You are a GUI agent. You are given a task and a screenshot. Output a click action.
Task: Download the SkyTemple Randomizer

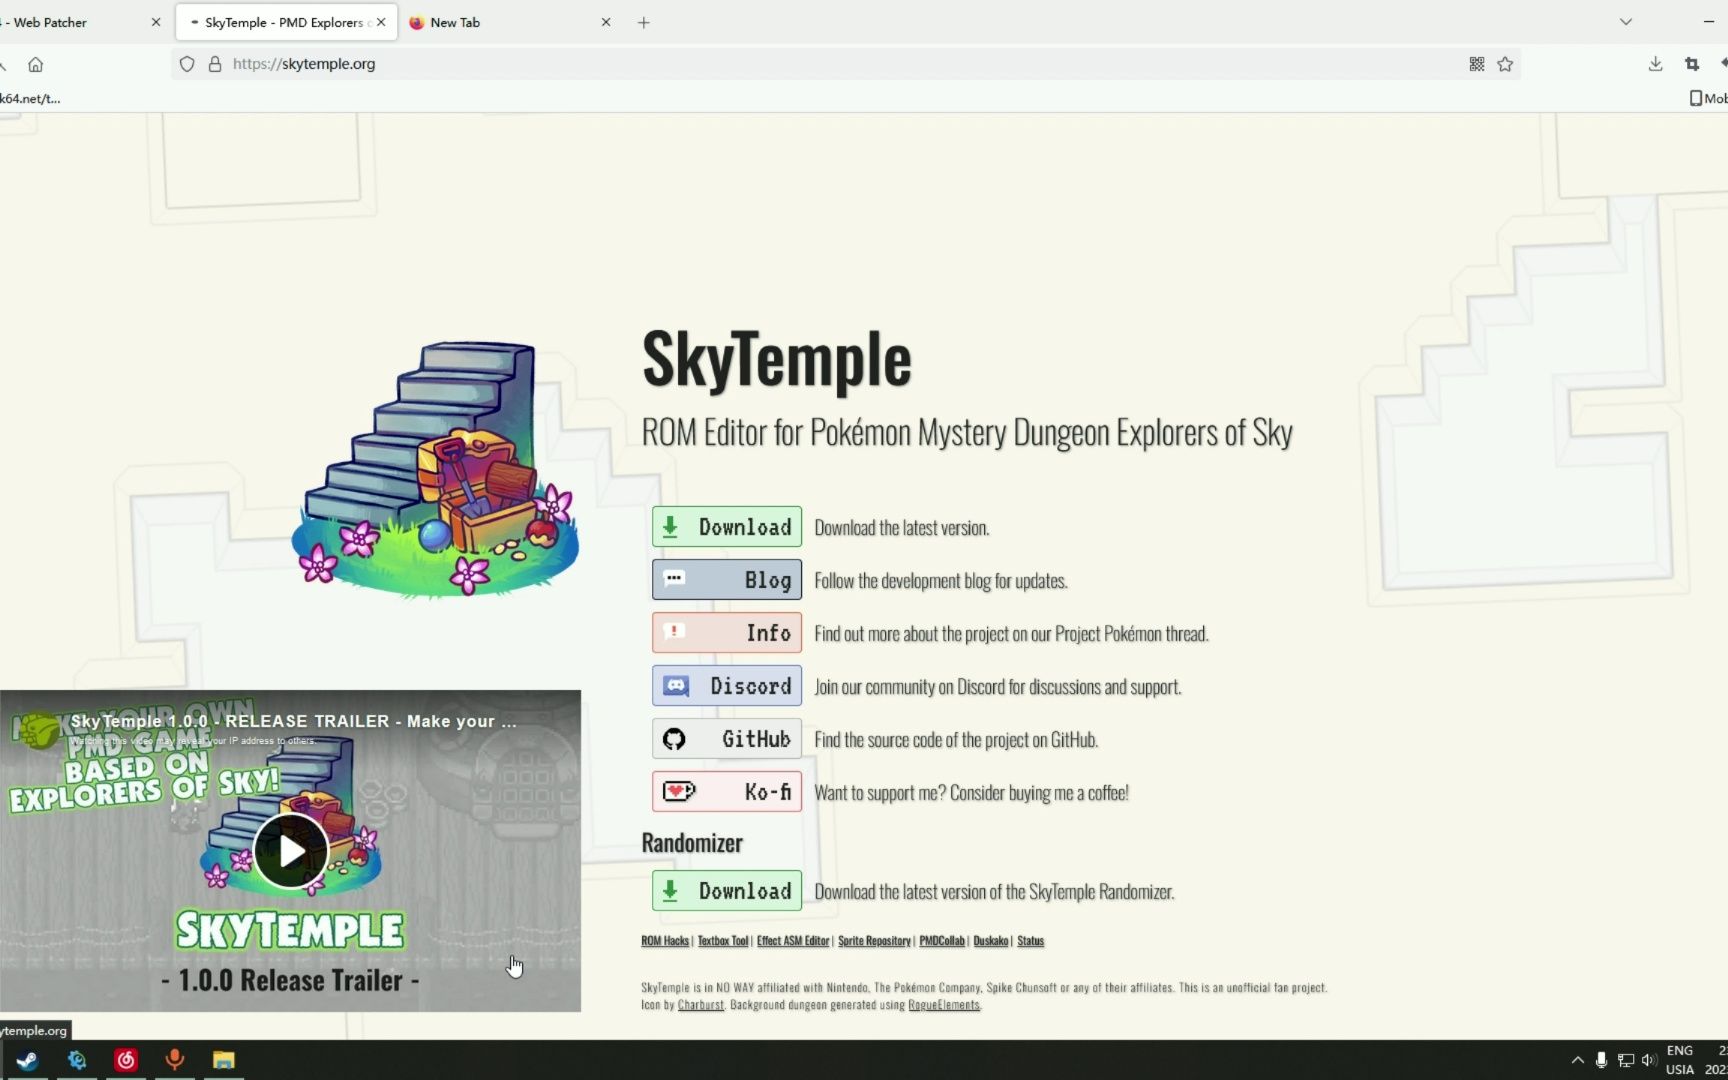[727, 891]
